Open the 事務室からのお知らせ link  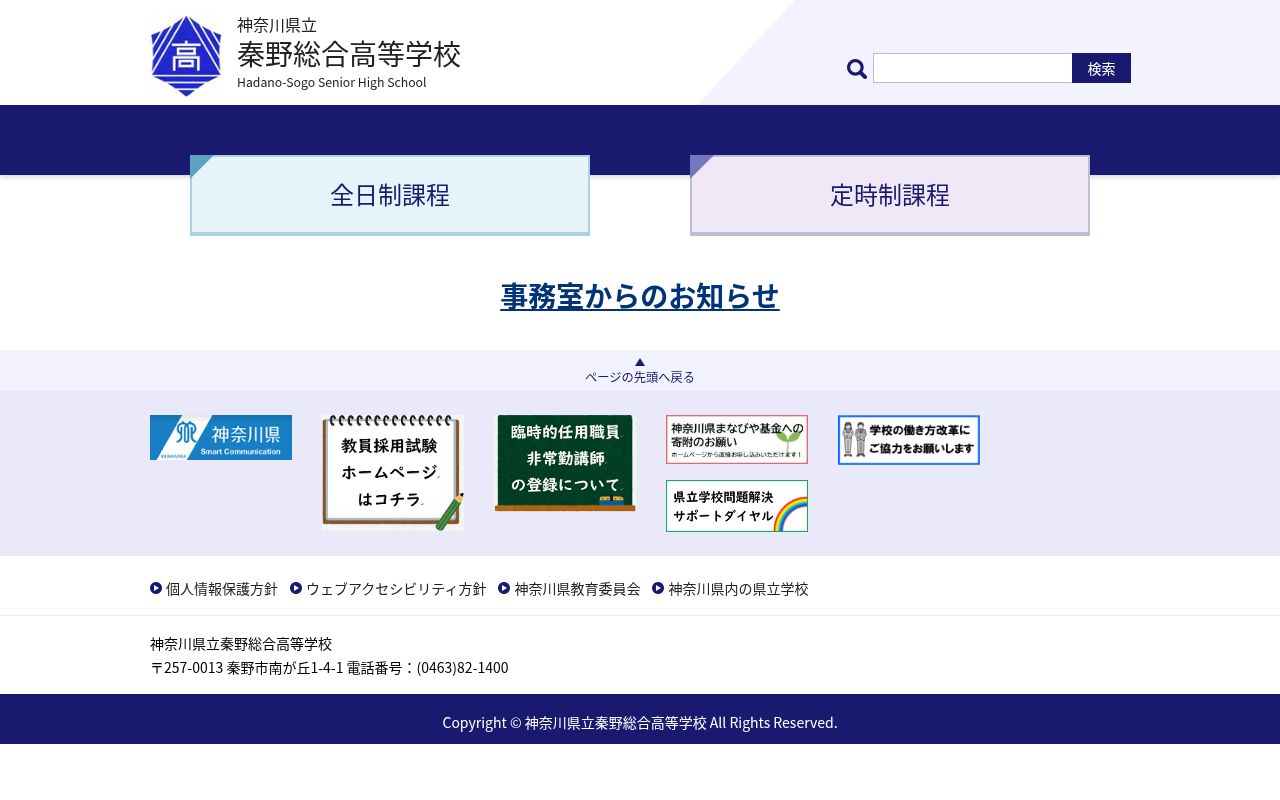click(640, 296)
